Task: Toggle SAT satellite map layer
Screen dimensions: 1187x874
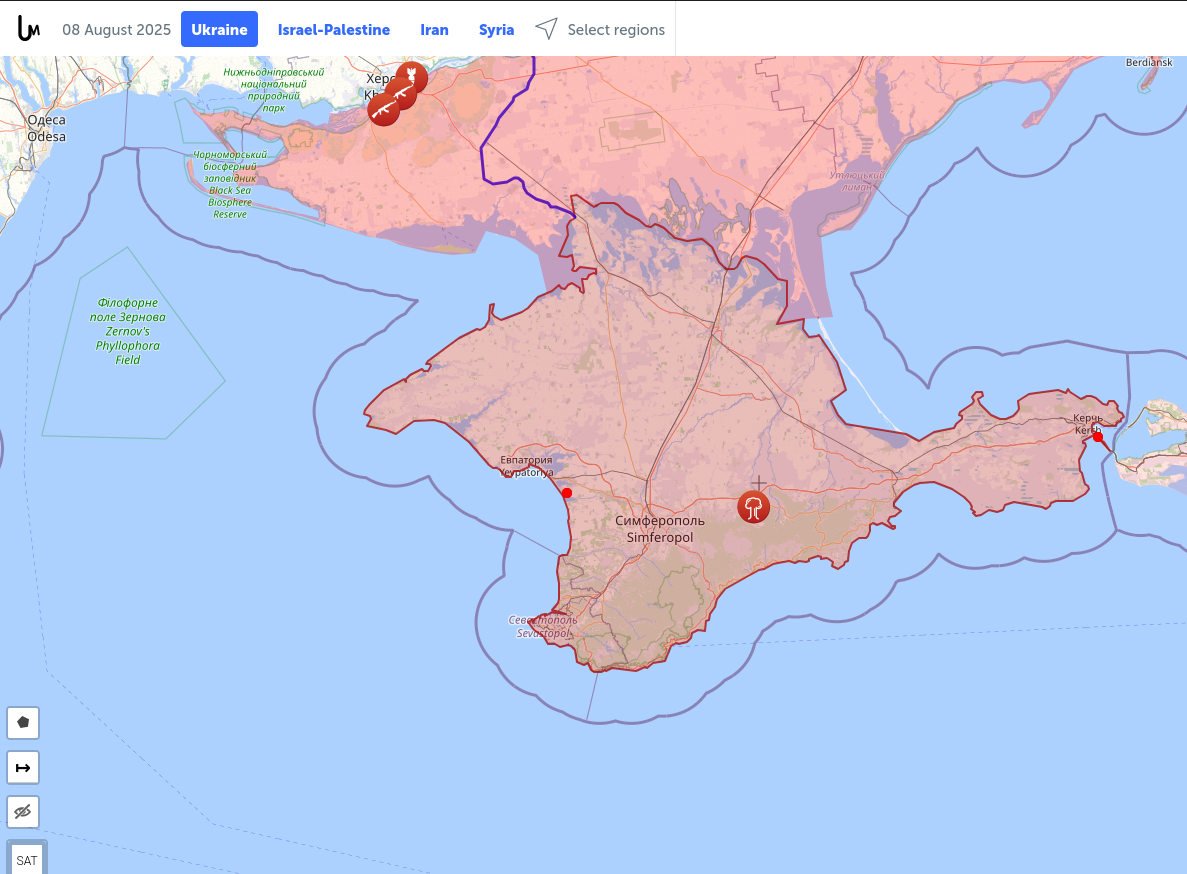Action: (x=26, y=860)
